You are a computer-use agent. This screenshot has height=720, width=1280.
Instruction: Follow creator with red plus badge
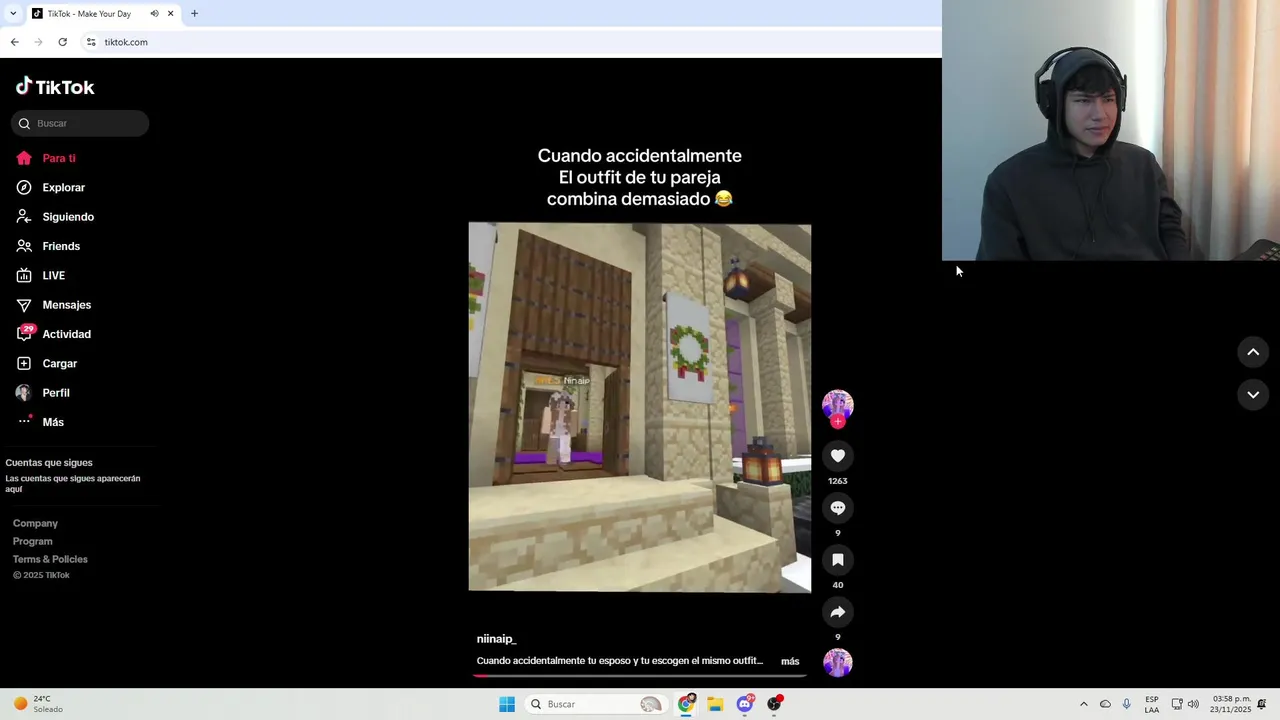click(x=838, y=422)
